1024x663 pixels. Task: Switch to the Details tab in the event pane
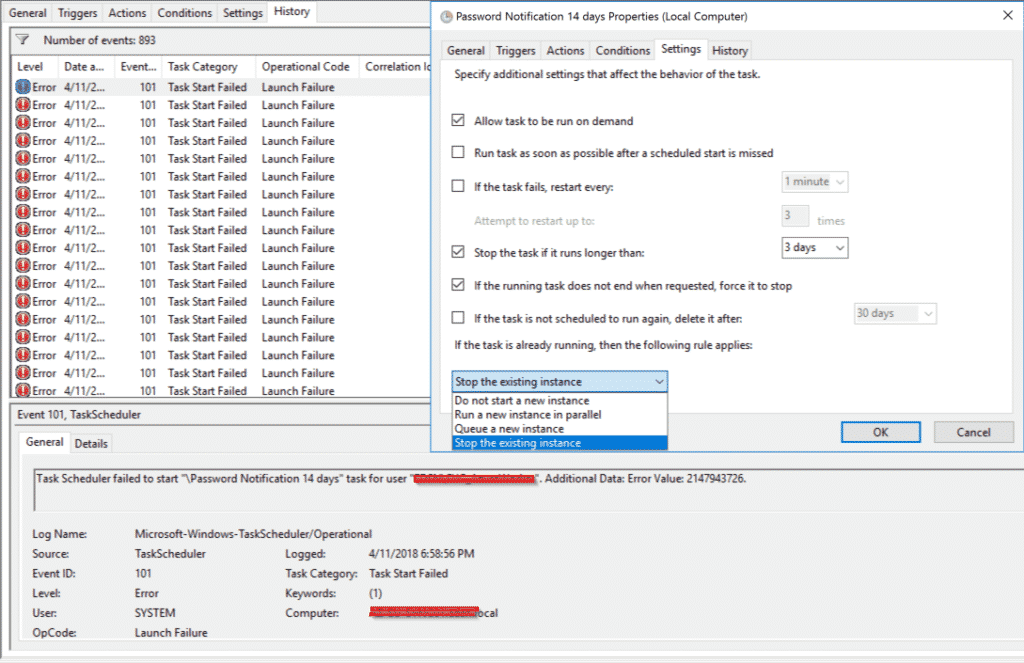91,442
